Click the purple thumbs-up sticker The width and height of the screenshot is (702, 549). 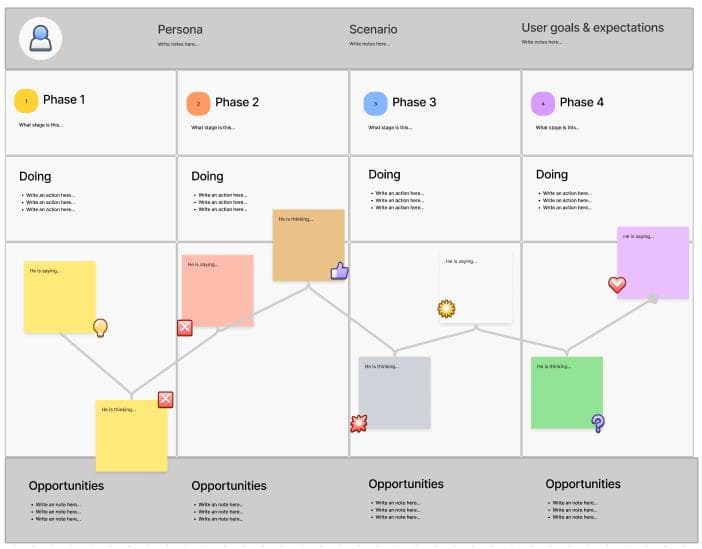(339, 271)
